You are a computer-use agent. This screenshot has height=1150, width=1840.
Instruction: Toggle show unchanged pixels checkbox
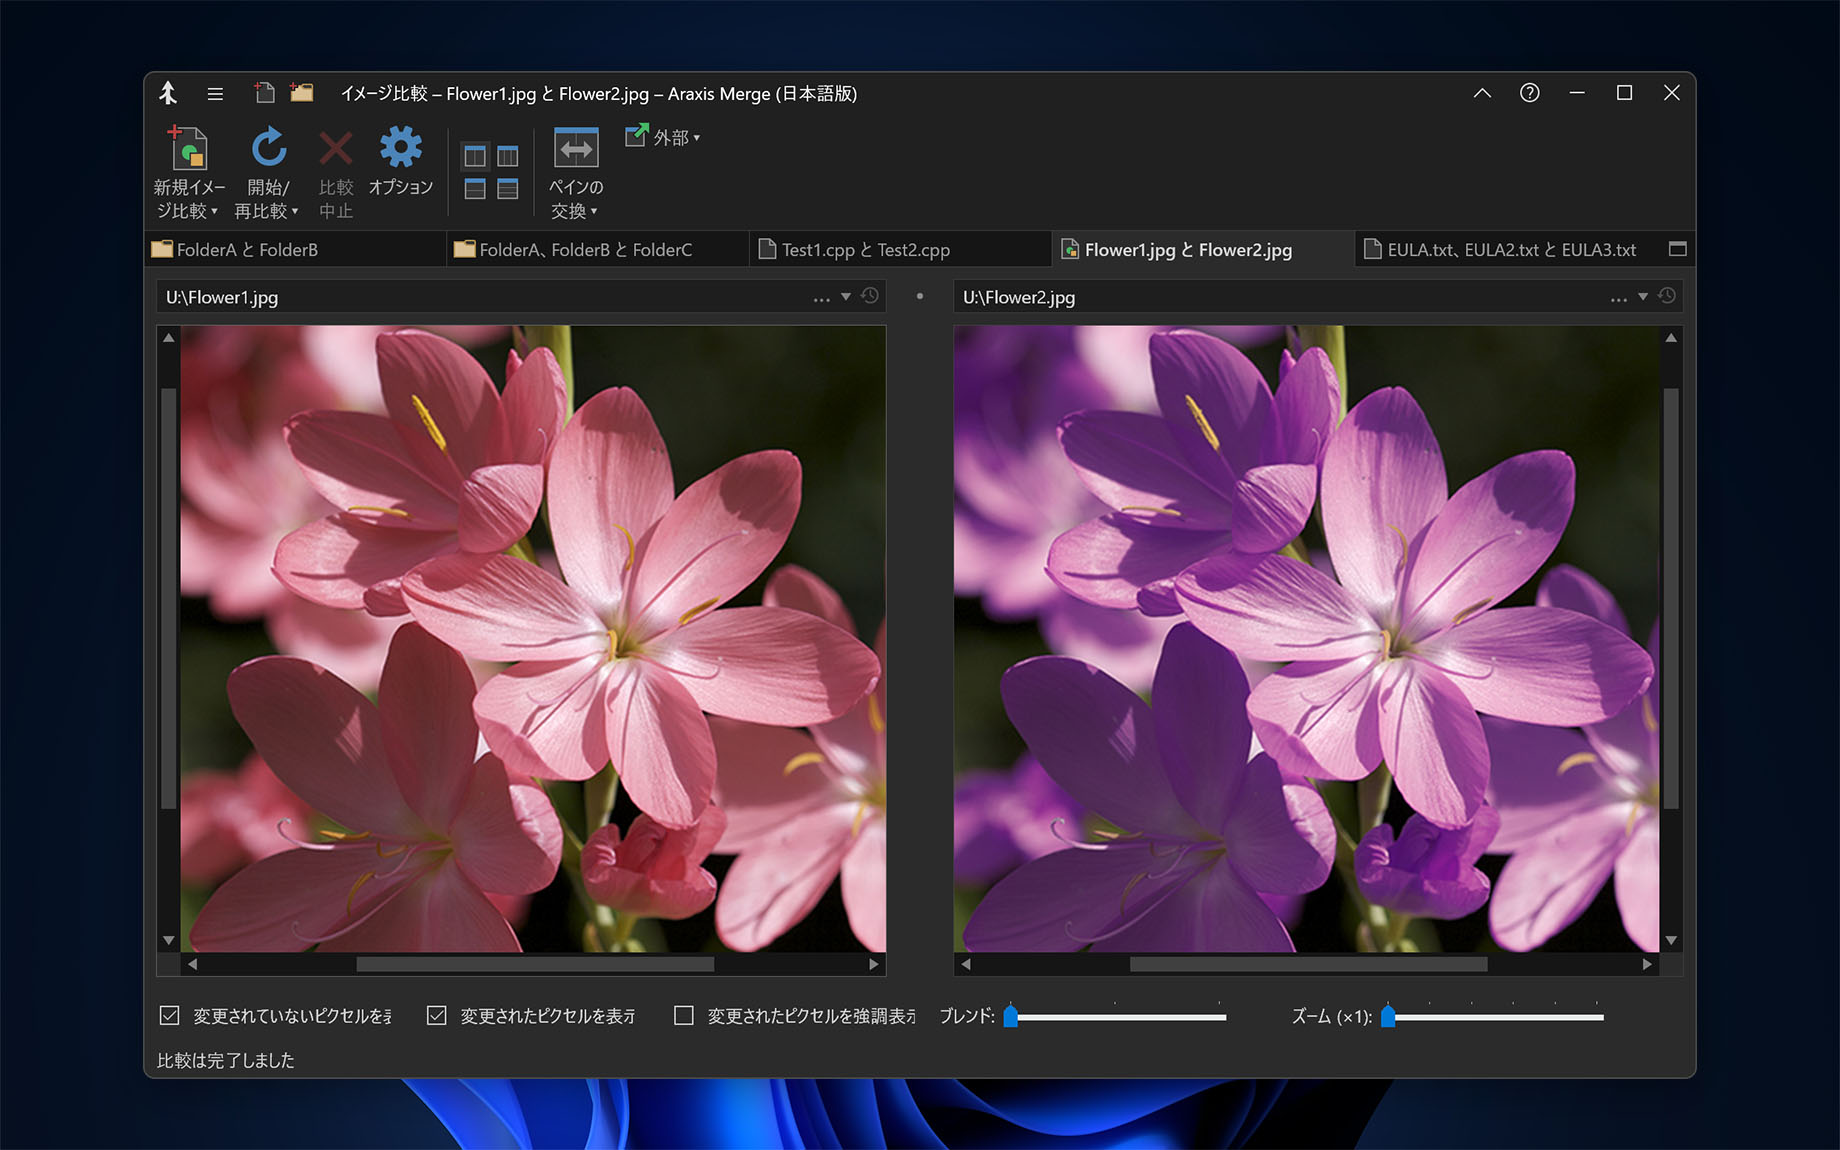170,1016
